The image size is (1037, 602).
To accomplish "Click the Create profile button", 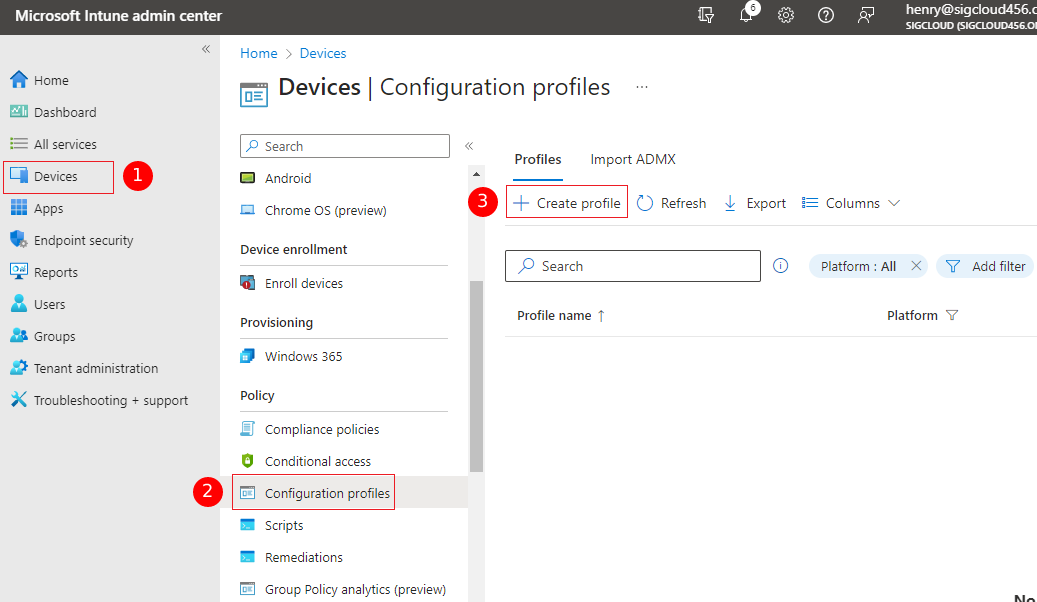I will click(567, 203).
